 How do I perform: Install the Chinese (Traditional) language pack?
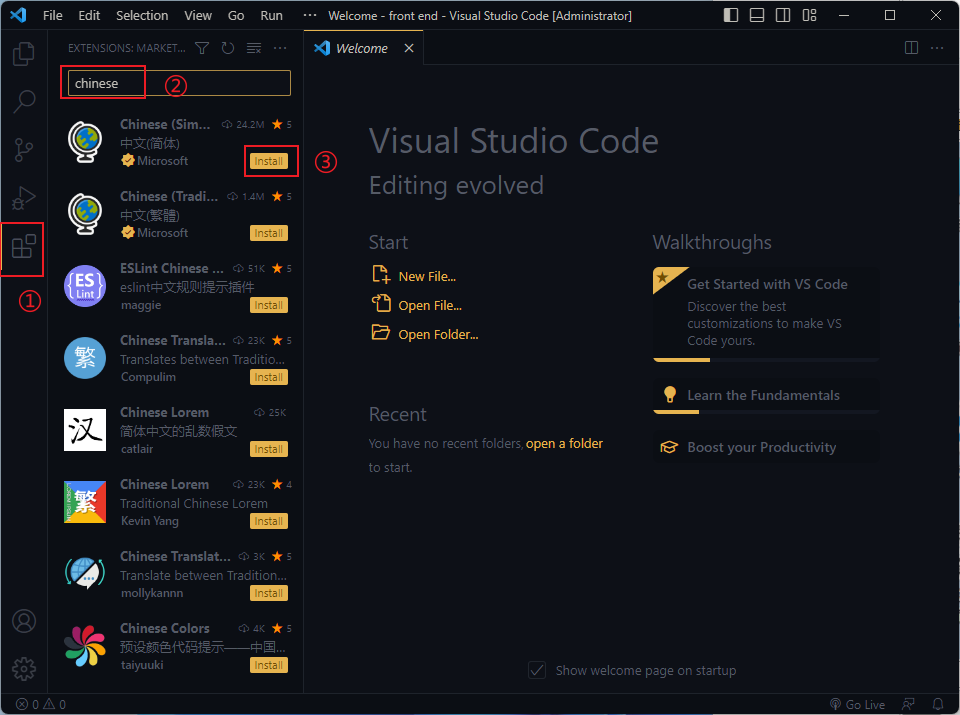(269, 233)
